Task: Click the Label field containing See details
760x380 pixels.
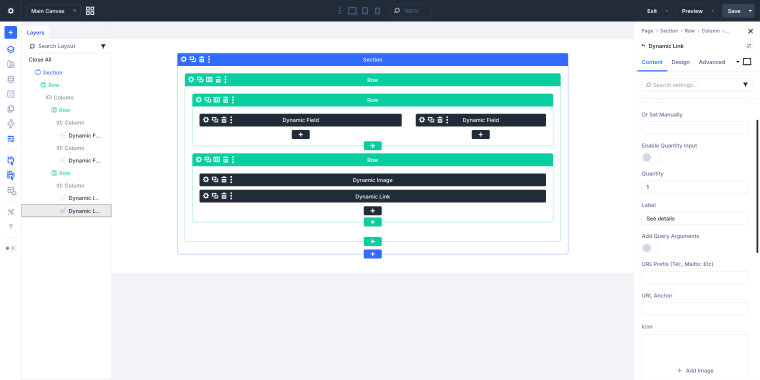Action: (x=695, y=219)
